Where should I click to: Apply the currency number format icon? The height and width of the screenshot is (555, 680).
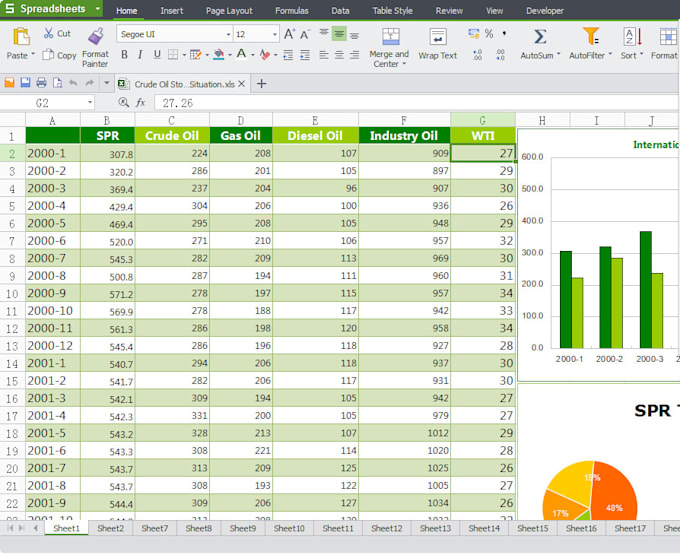tap(474, 33)
